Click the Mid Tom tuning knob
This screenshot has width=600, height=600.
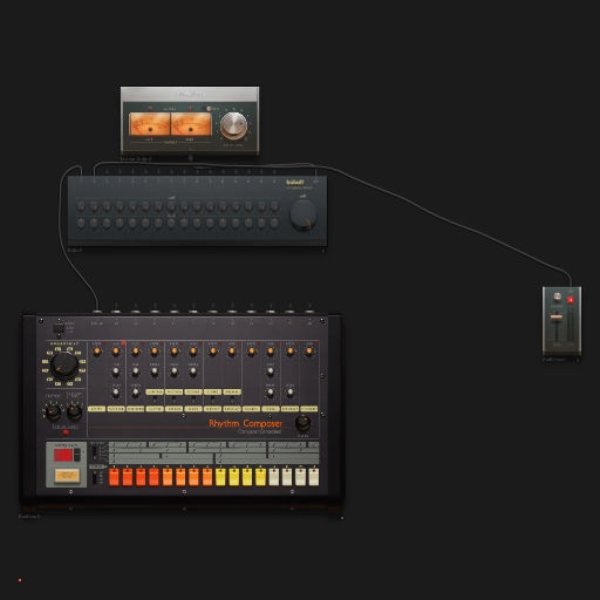[x=174, y=371]
